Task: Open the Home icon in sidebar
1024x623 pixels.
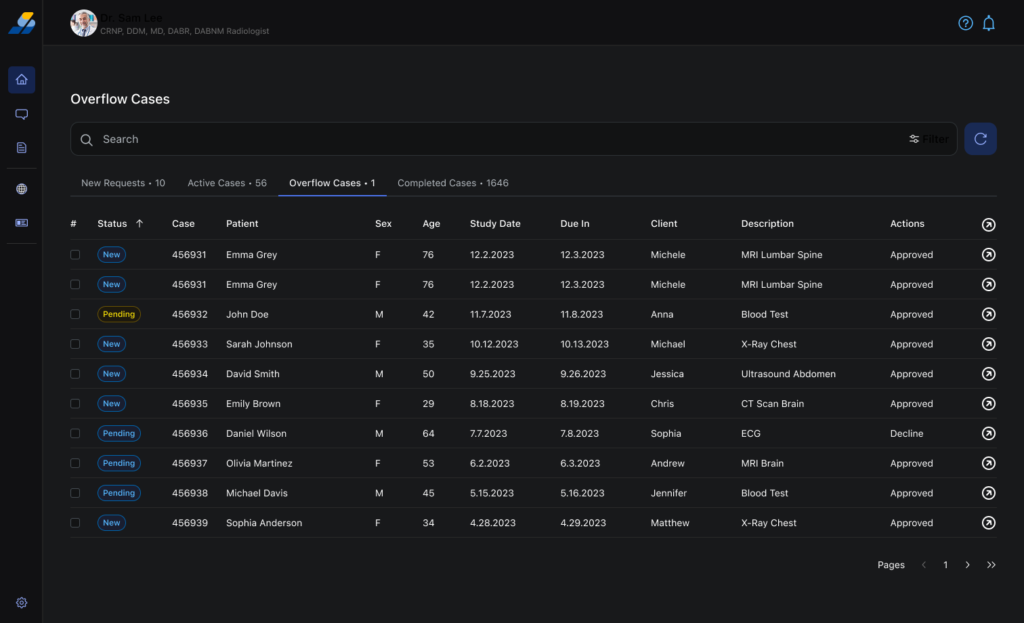Action: 21,80
